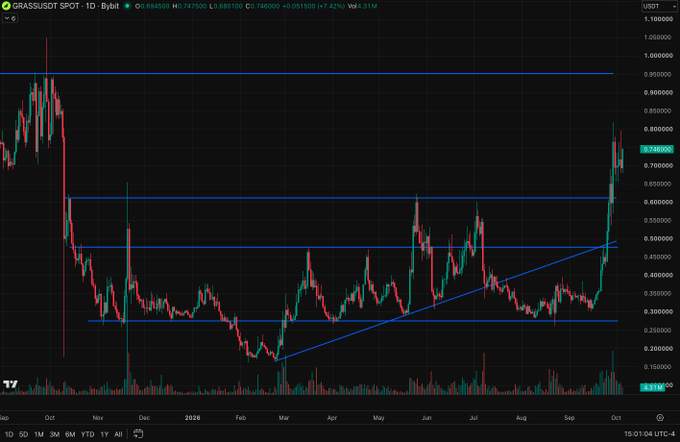Click the Nov label on time axis
Viewport: 680px width, 442px height.
coord(98,418)
